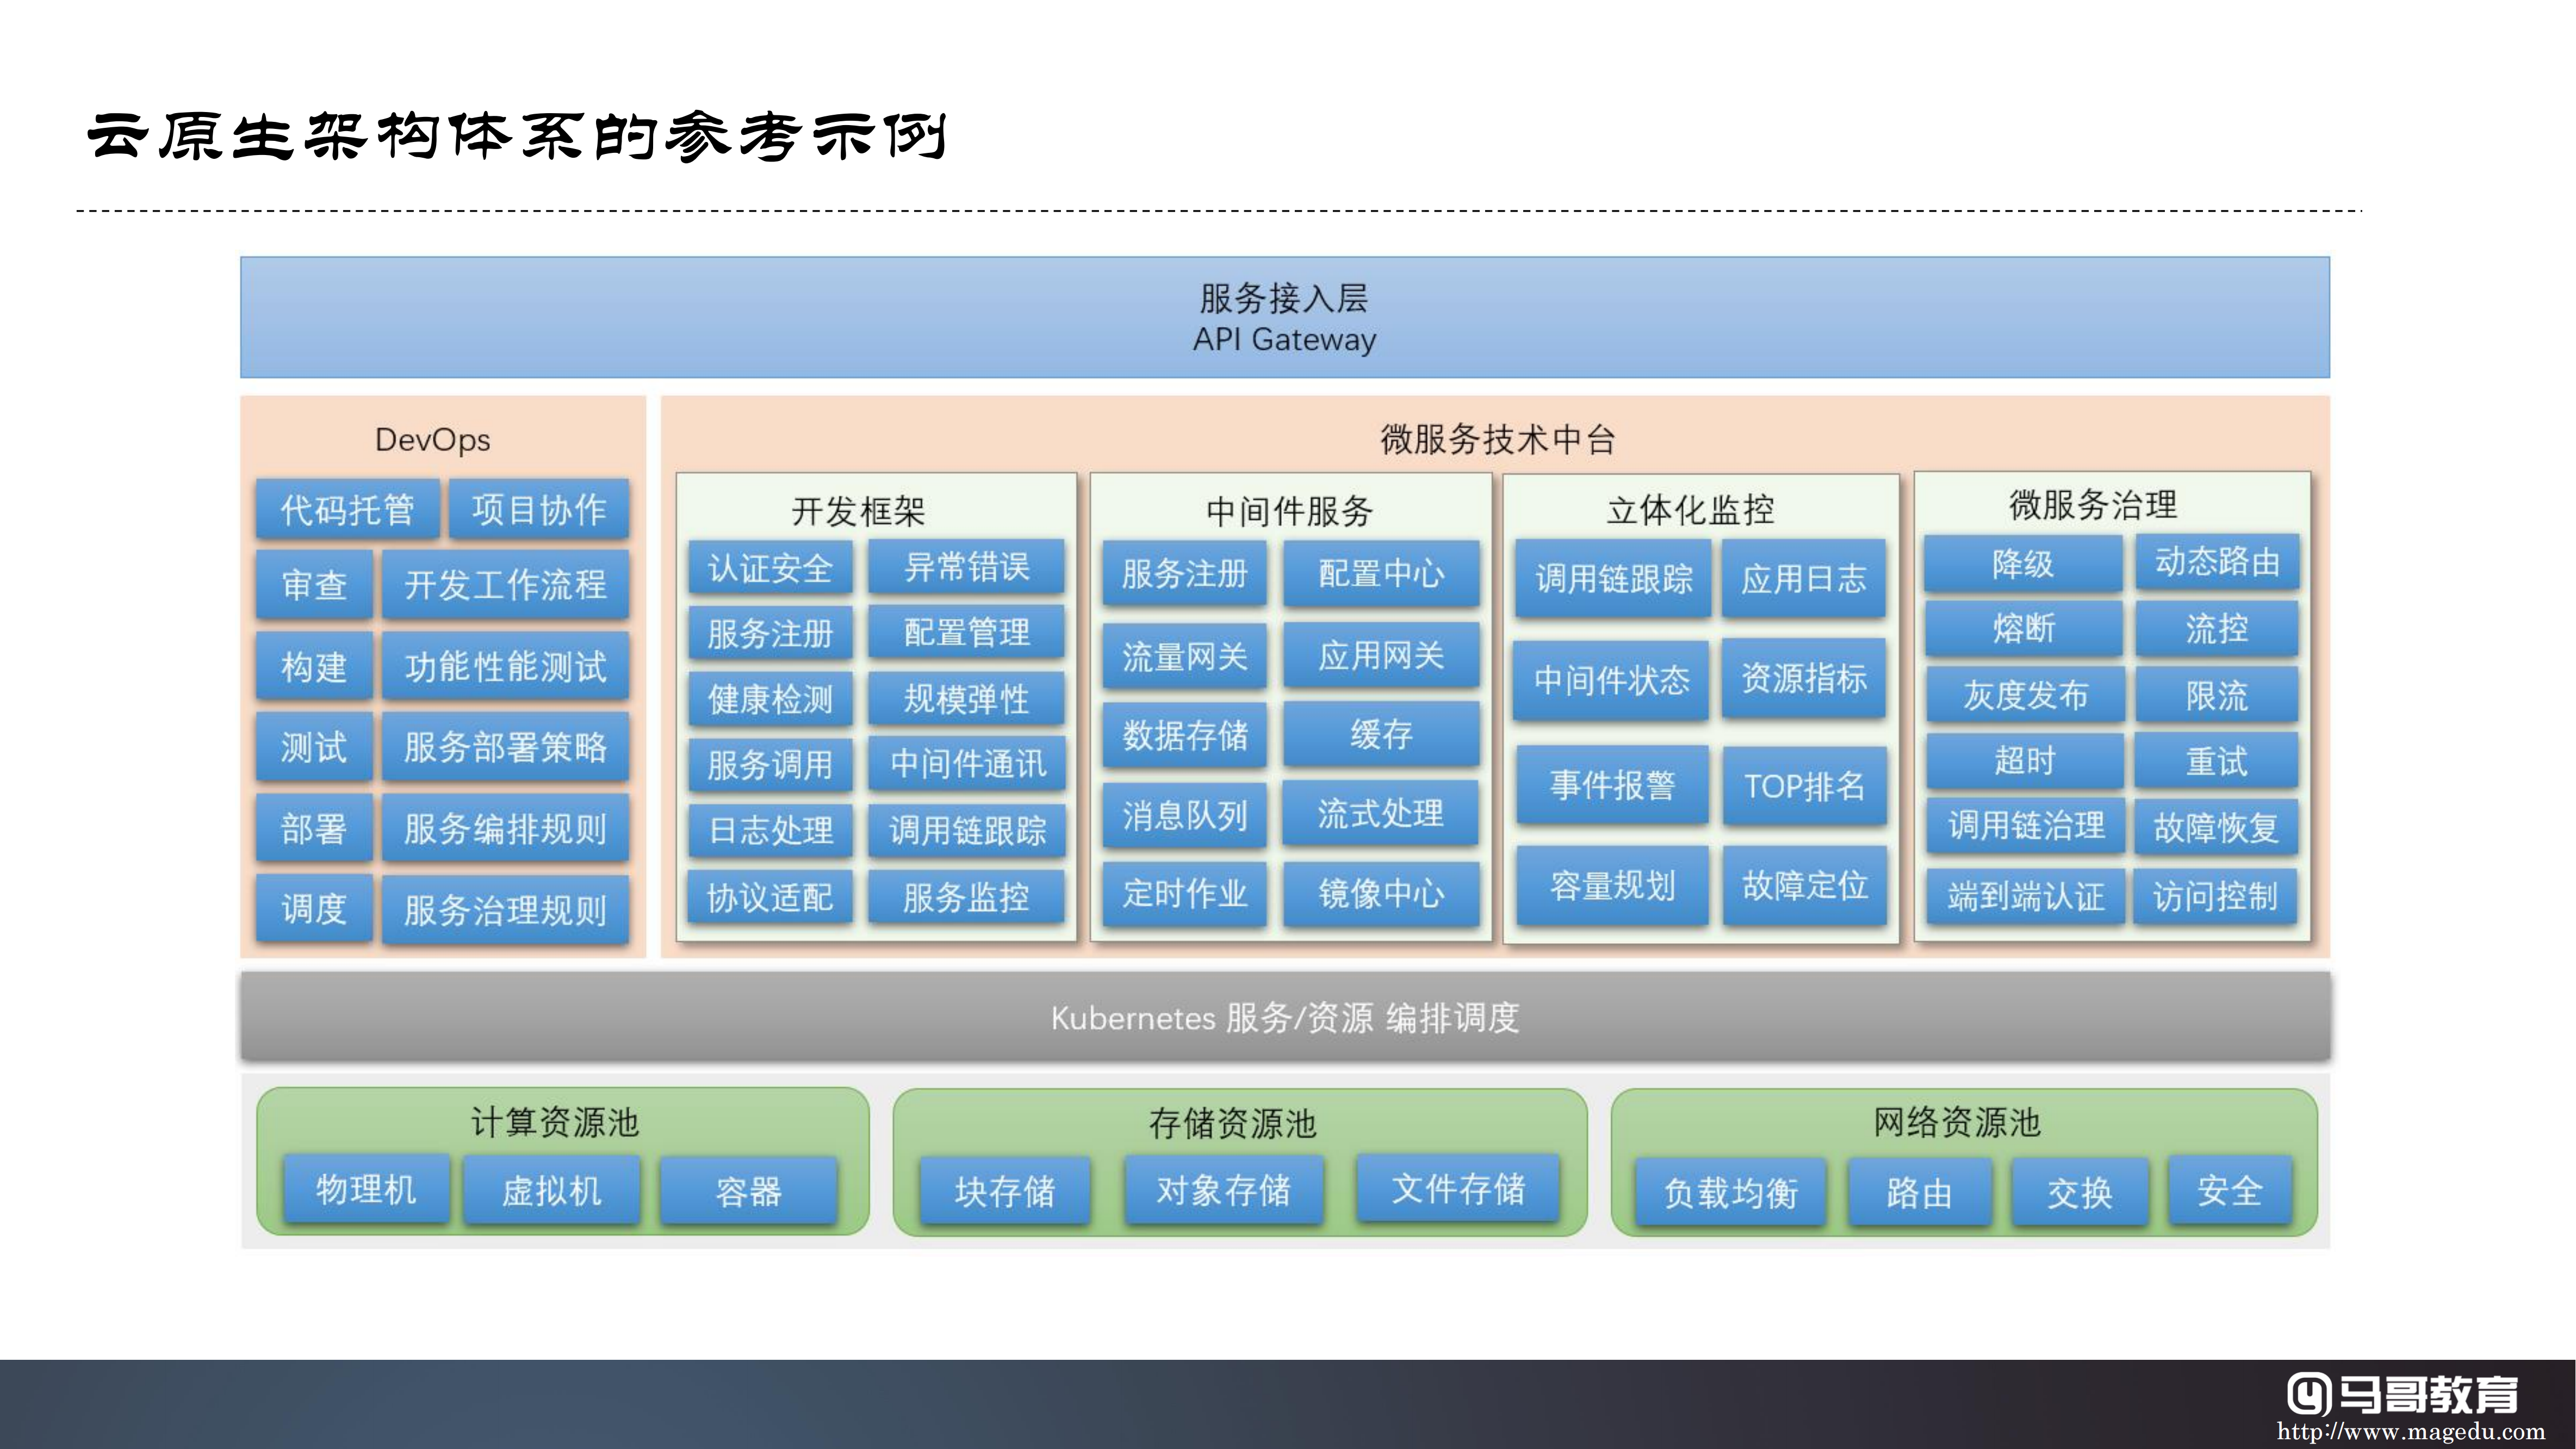Click the 配置中心 block in 中间件服务
The height and width of the screenshot is (1449, 2576).
1381,573
